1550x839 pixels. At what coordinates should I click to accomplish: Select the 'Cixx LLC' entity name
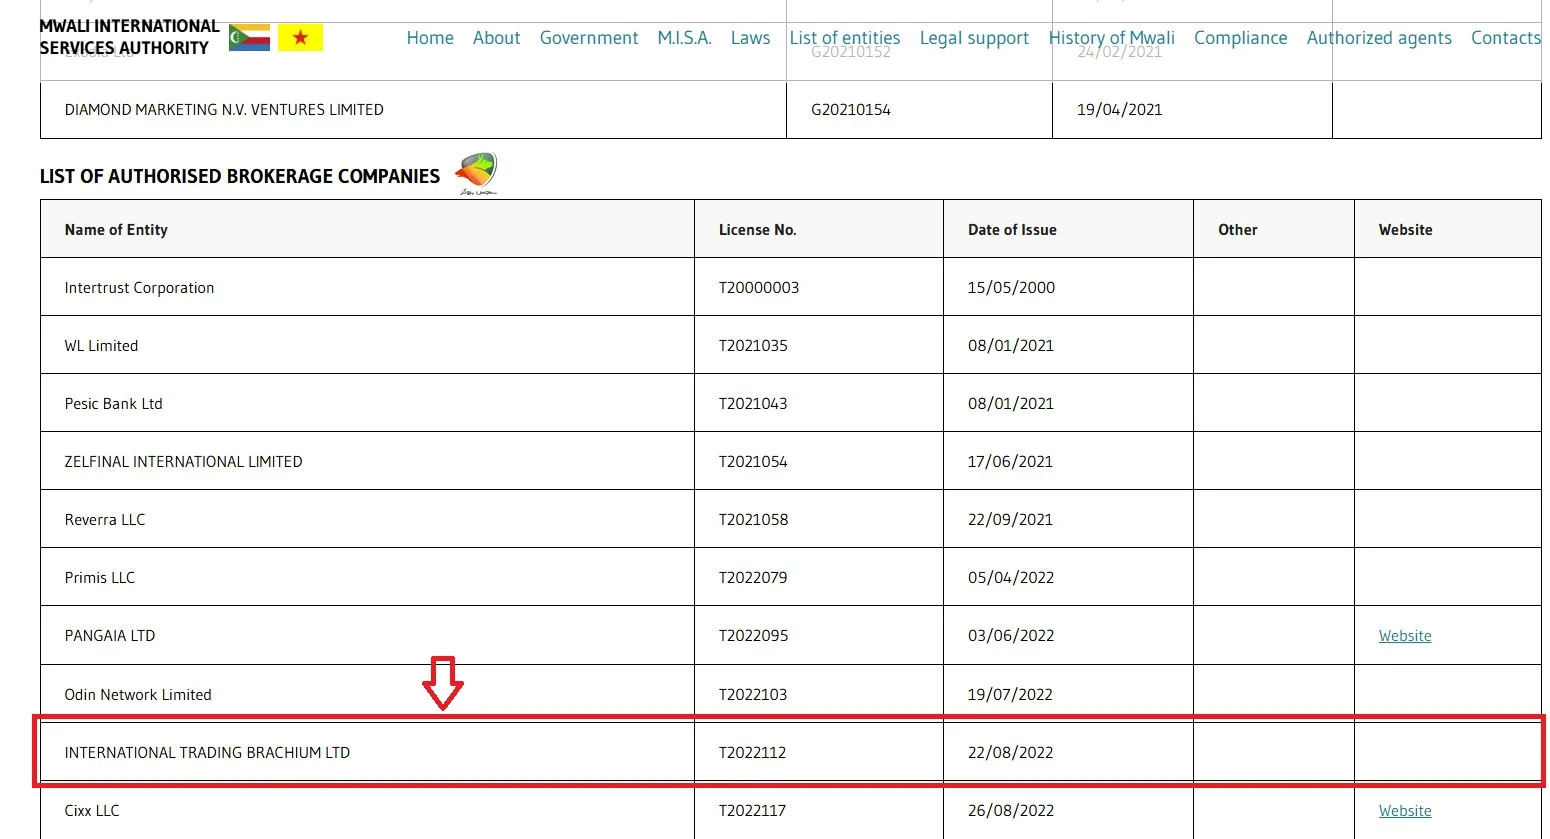click(92, 811)
